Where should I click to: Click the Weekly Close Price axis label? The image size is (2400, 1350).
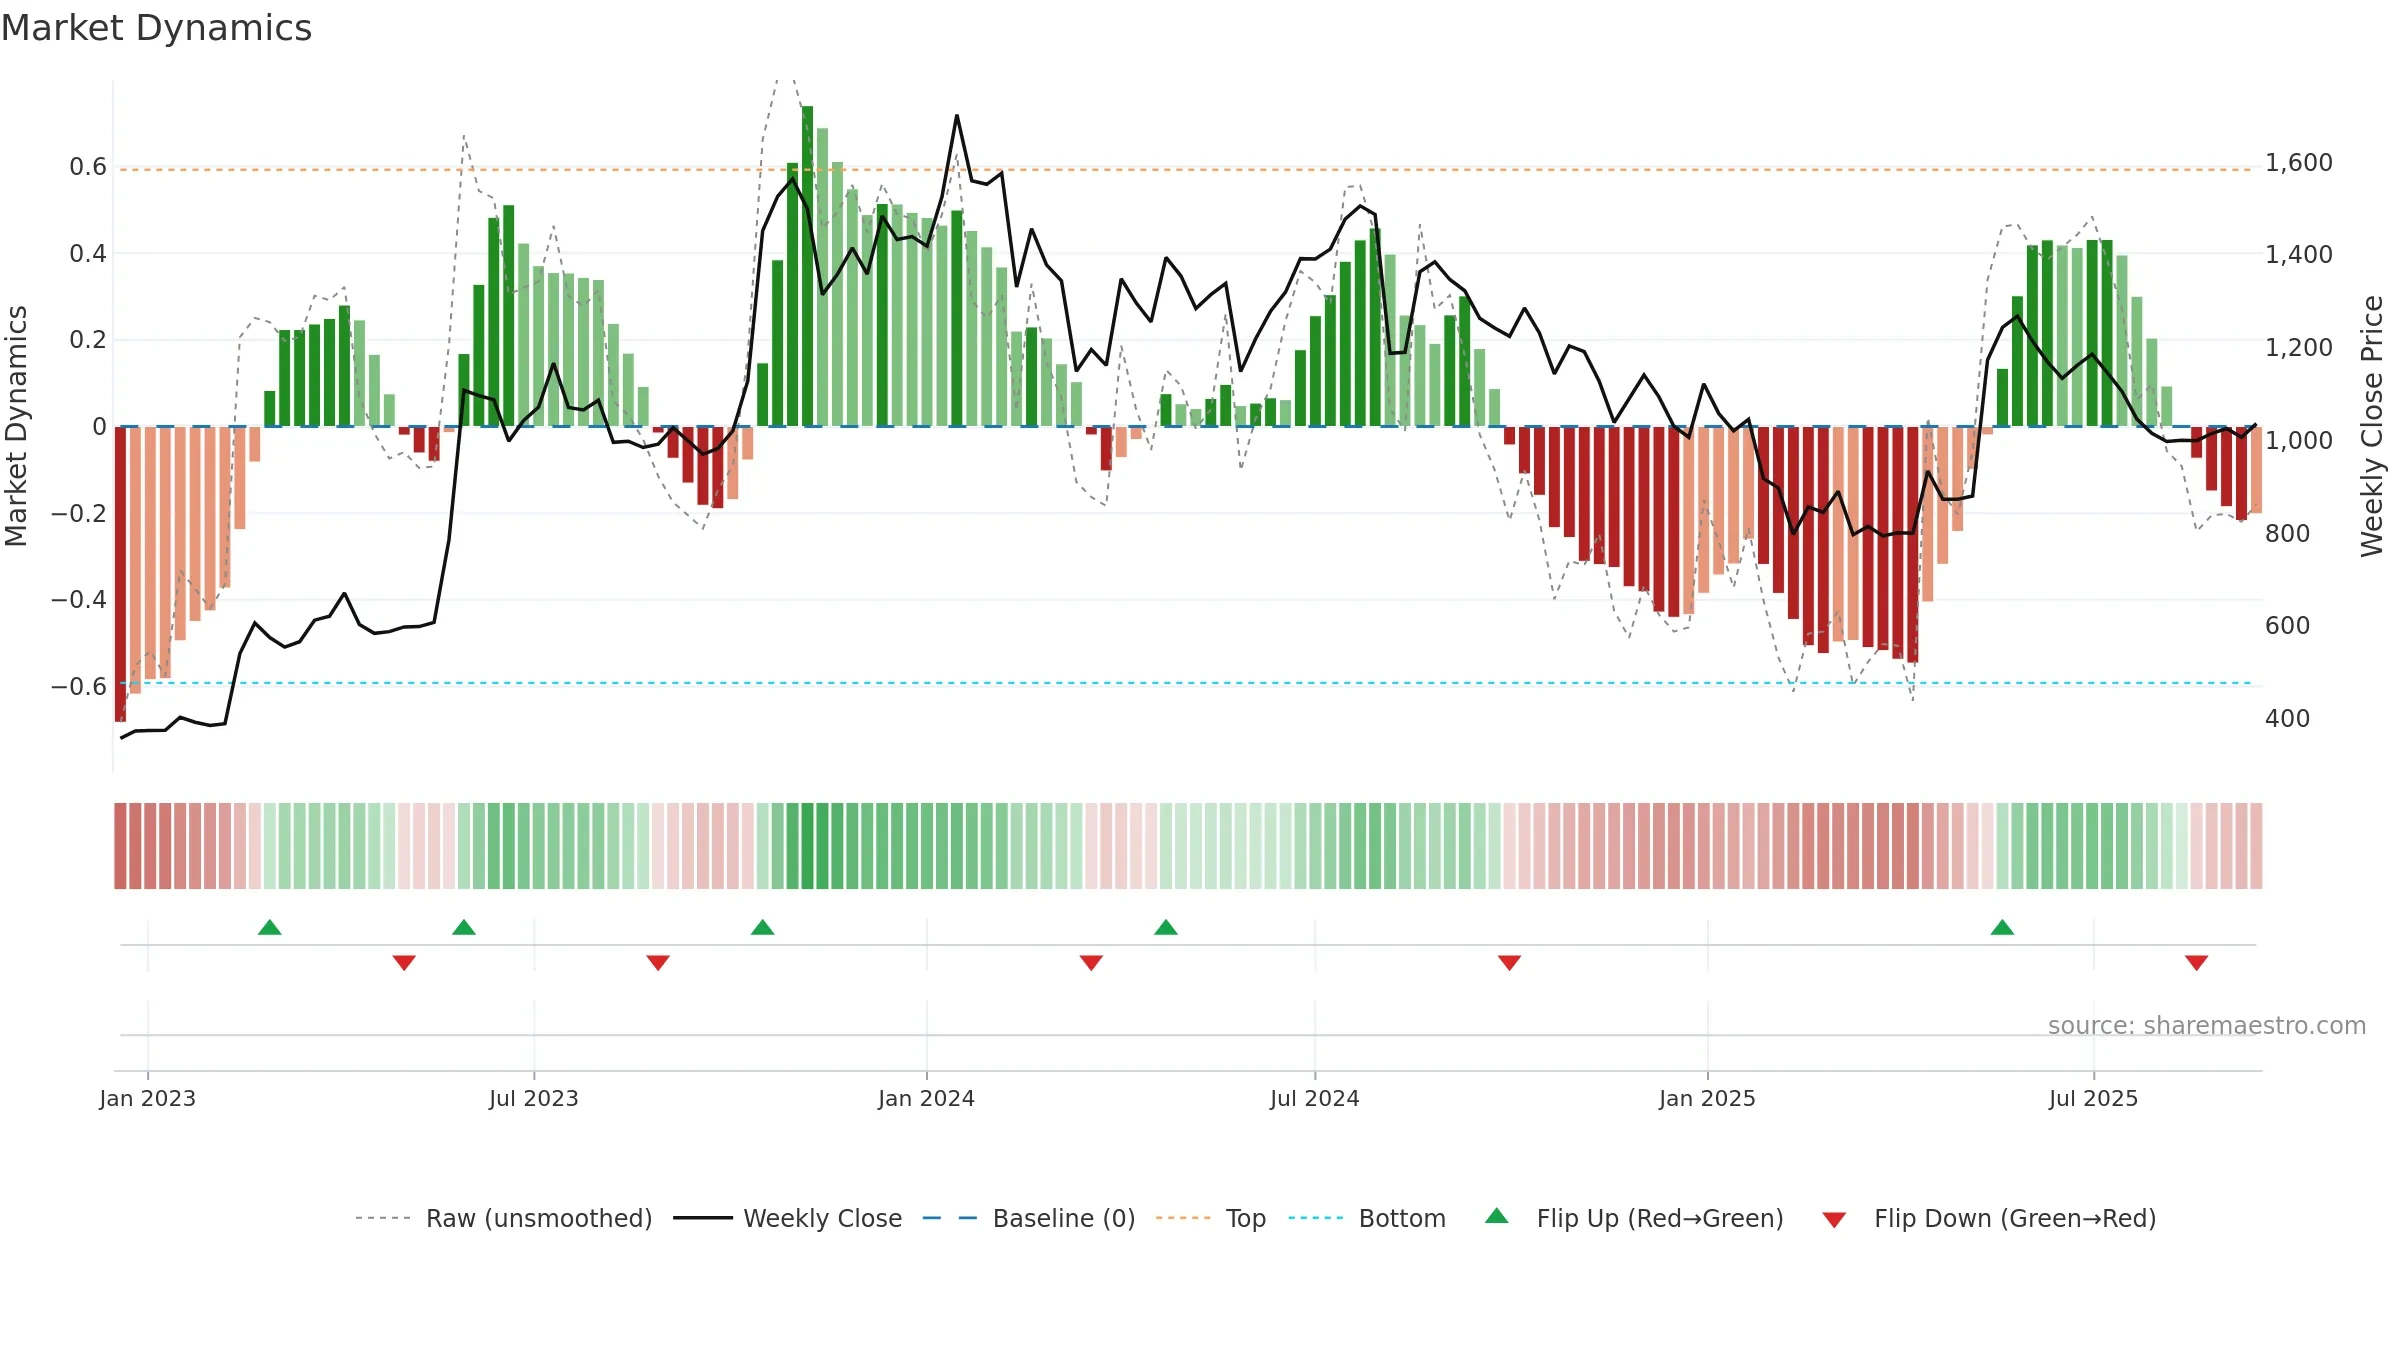tap(2372, 426)
